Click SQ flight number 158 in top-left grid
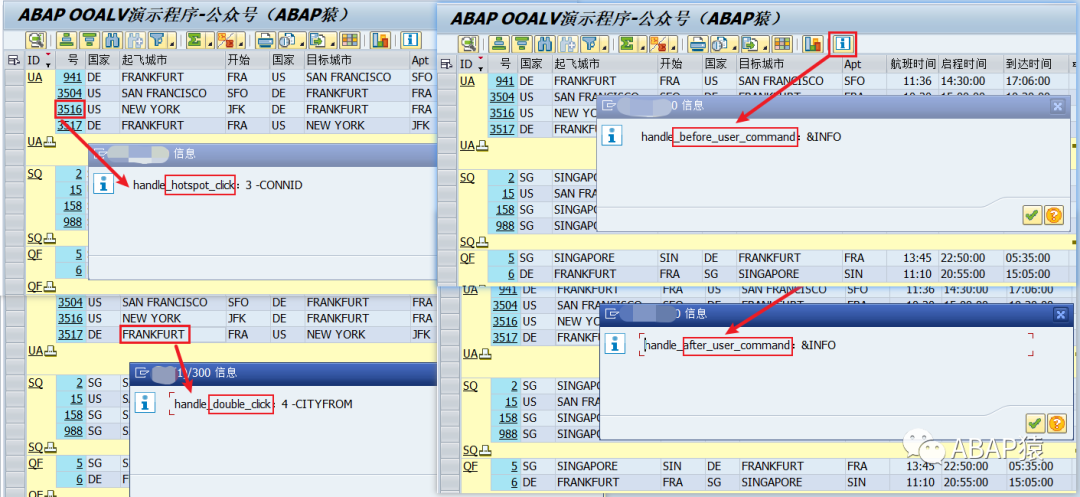 tap(74, 206)
